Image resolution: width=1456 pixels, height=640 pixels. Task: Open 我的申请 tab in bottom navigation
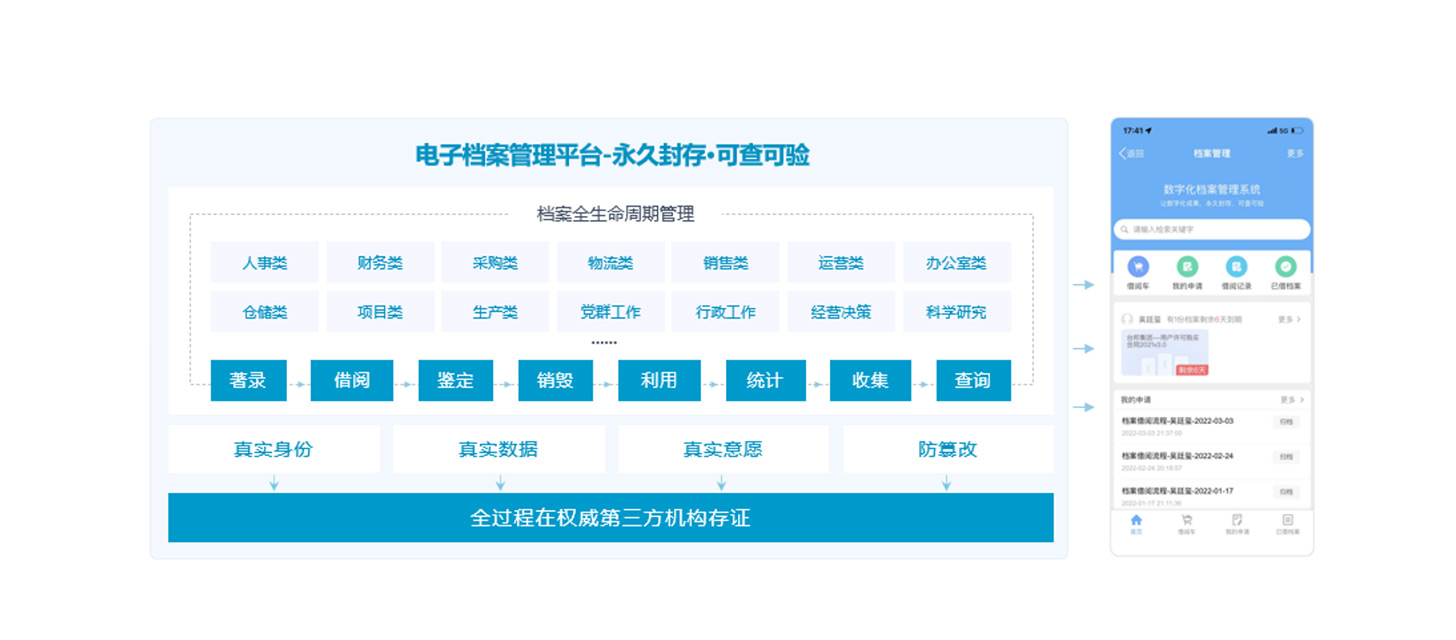(x=1237, y=521)
